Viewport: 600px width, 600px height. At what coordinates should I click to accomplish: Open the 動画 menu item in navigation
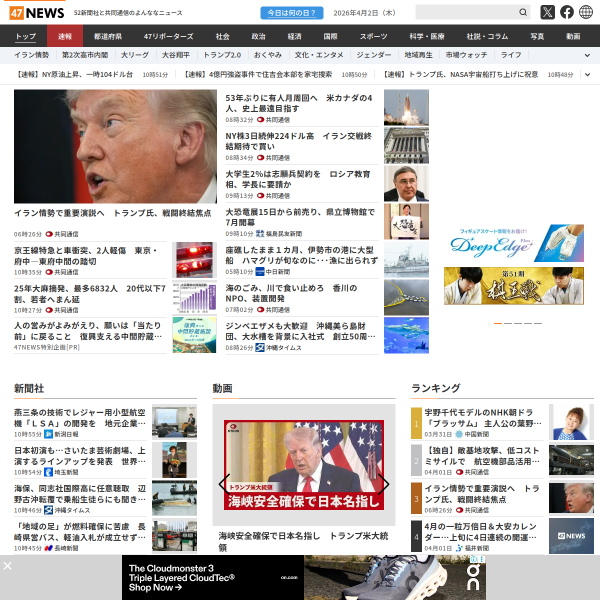pos(573,36)
